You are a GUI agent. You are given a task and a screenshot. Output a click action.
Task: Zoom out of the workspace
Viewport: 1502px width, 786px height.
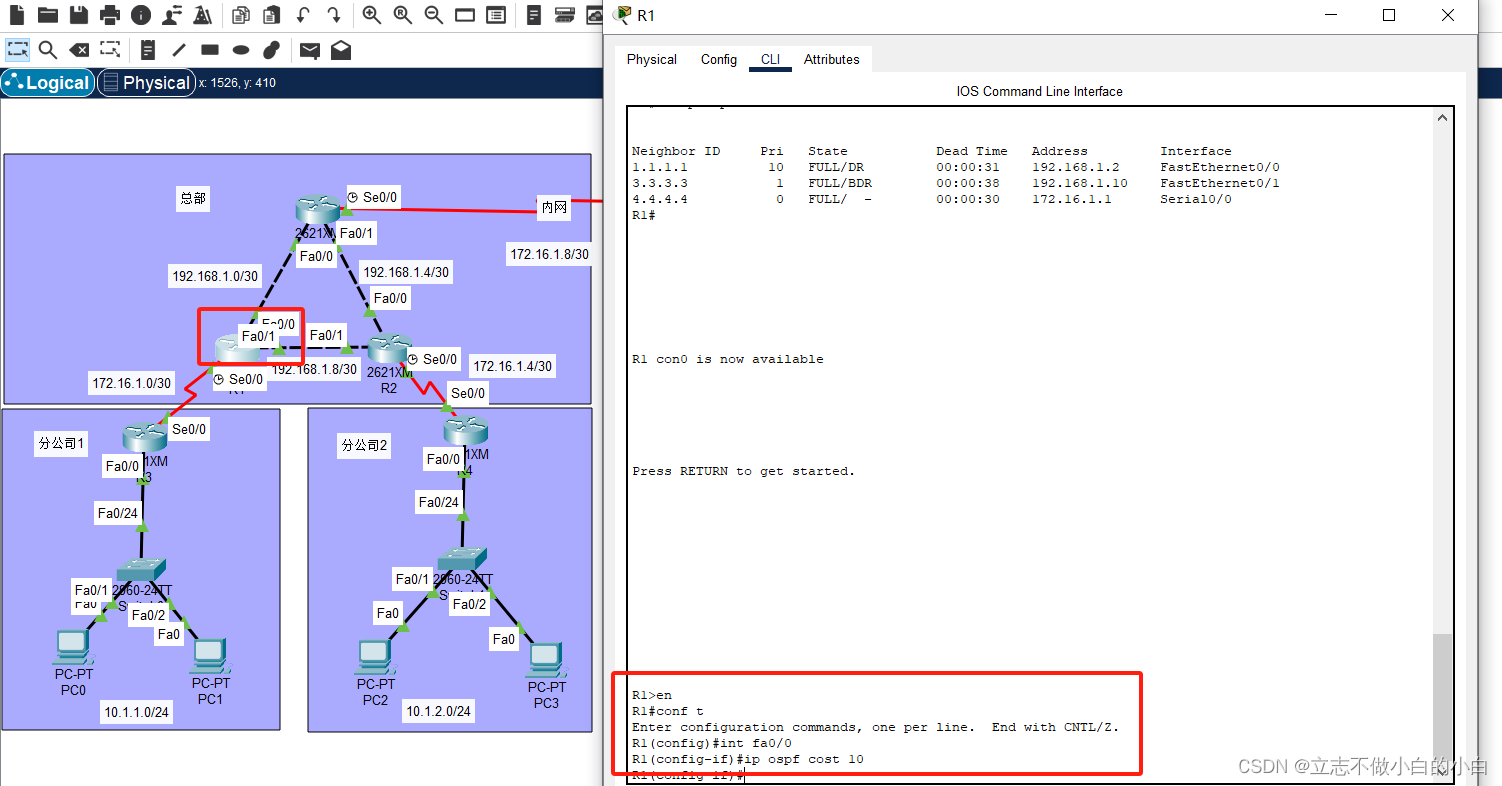coord(433,15)
